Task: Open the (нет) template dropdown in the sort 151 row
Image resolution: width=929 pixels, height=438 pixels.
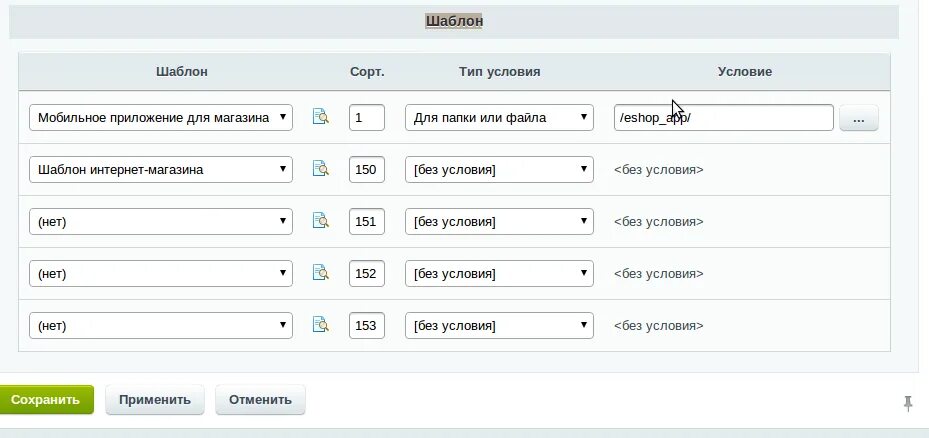Action: coord(161,221)
